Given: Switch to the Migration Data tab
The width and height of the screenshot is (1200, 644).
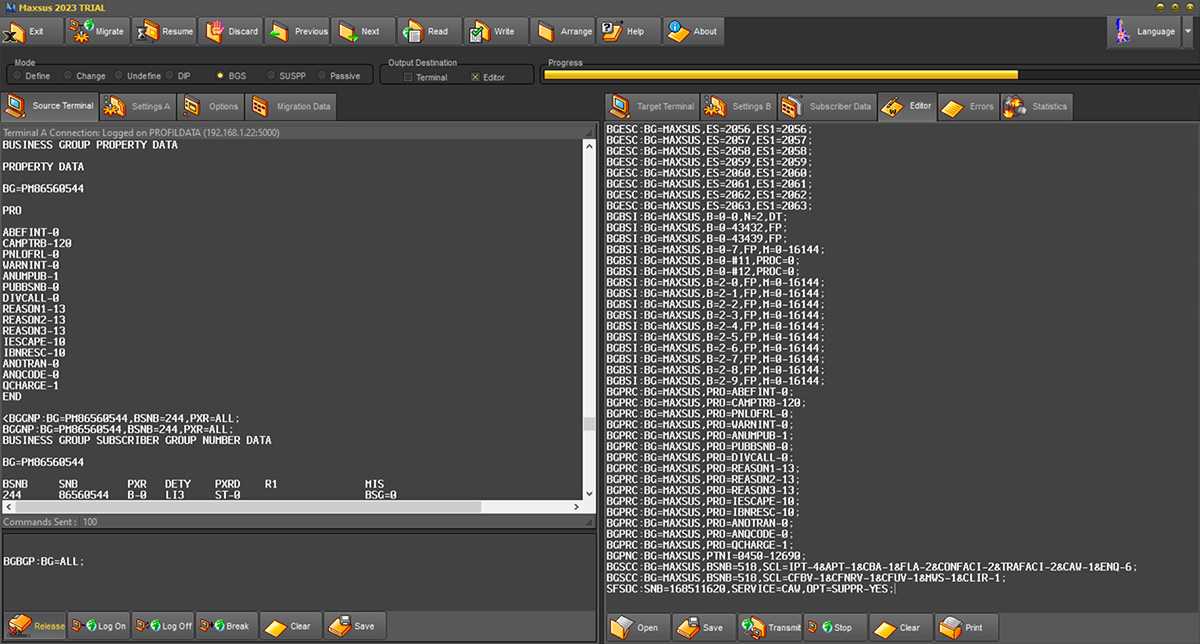Looking at the screenshot, I should pos(290,106).
